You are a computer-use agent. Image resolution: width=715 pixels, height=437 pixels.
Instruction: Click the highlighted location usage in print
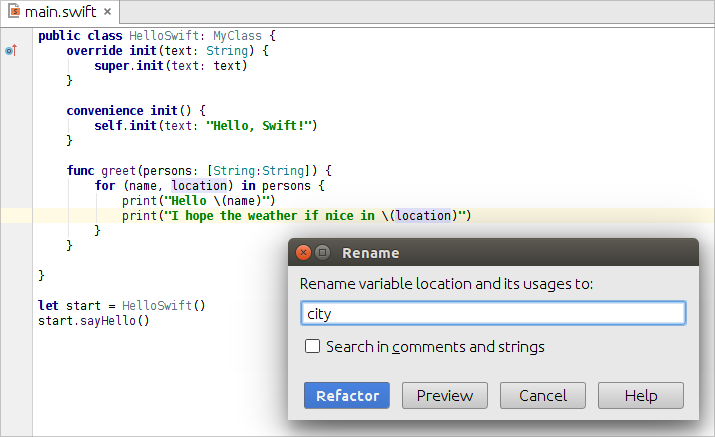pos(424,215)
